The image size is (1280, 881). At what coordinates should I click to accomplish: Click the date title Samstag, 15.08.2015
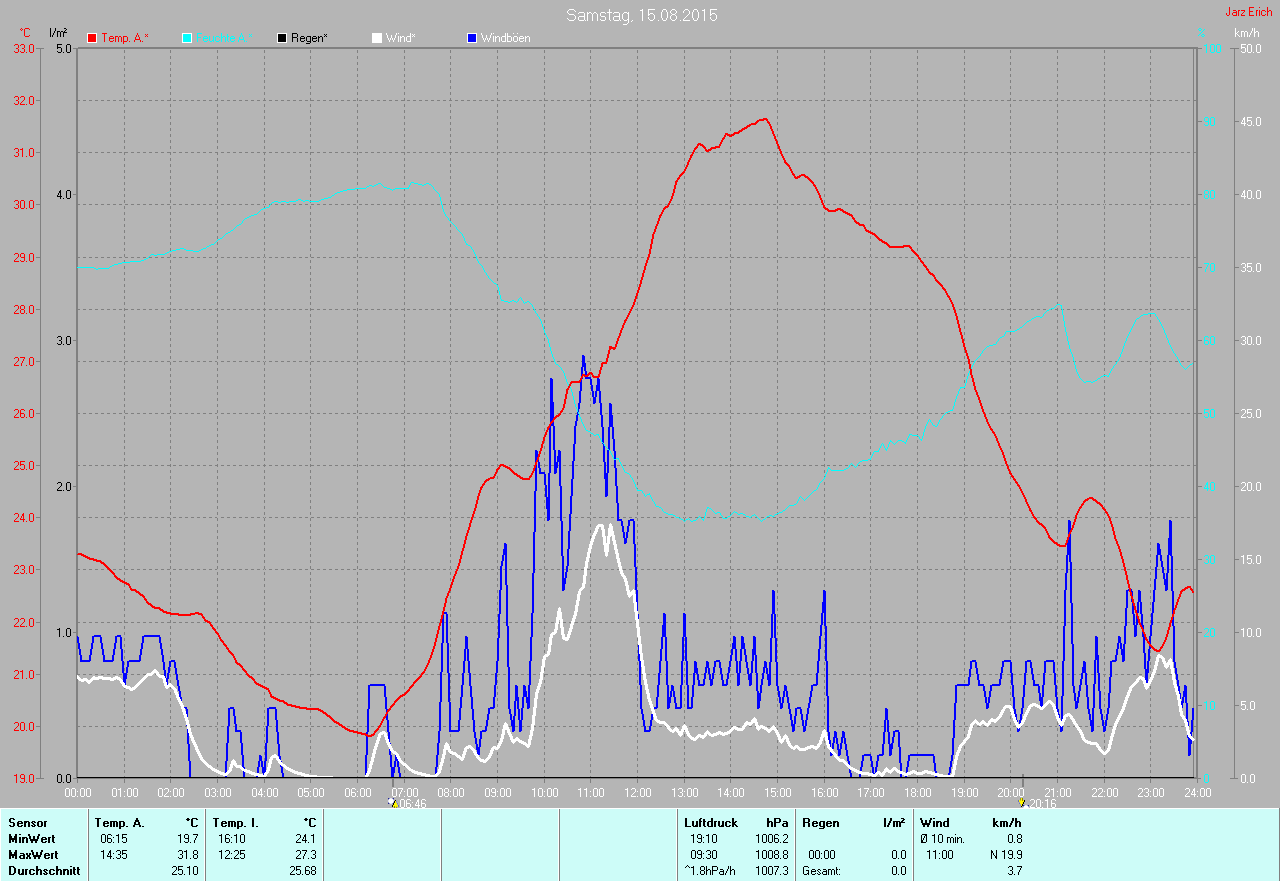pos(641,15)
